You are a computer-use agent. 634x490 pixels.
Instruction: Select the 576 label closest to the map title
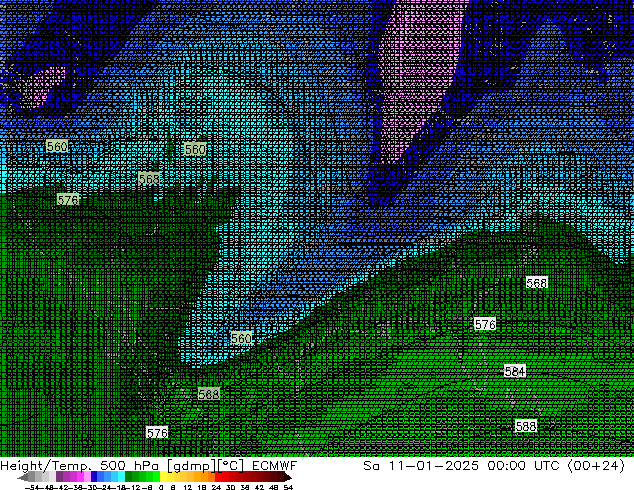click(x=157, y=433)
